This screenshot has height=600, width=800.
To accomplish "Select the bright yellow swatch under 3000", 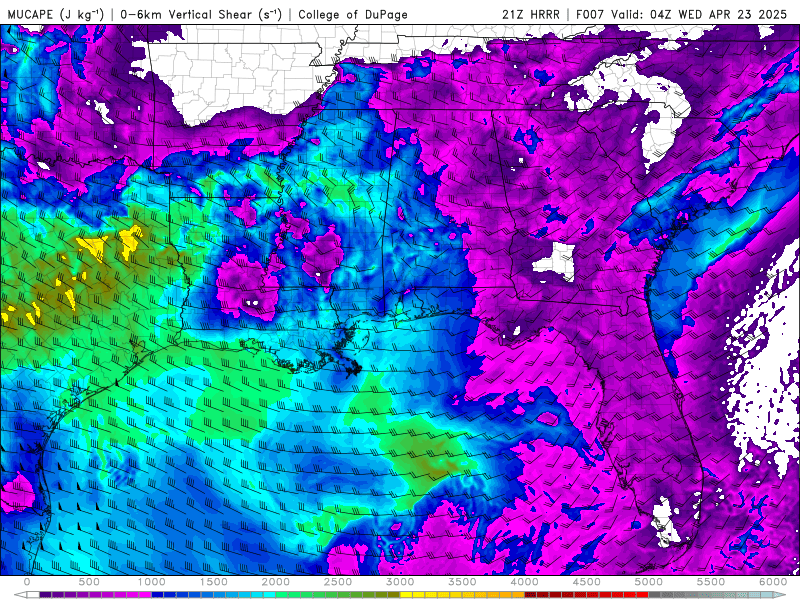I will [x=406, y=594].
